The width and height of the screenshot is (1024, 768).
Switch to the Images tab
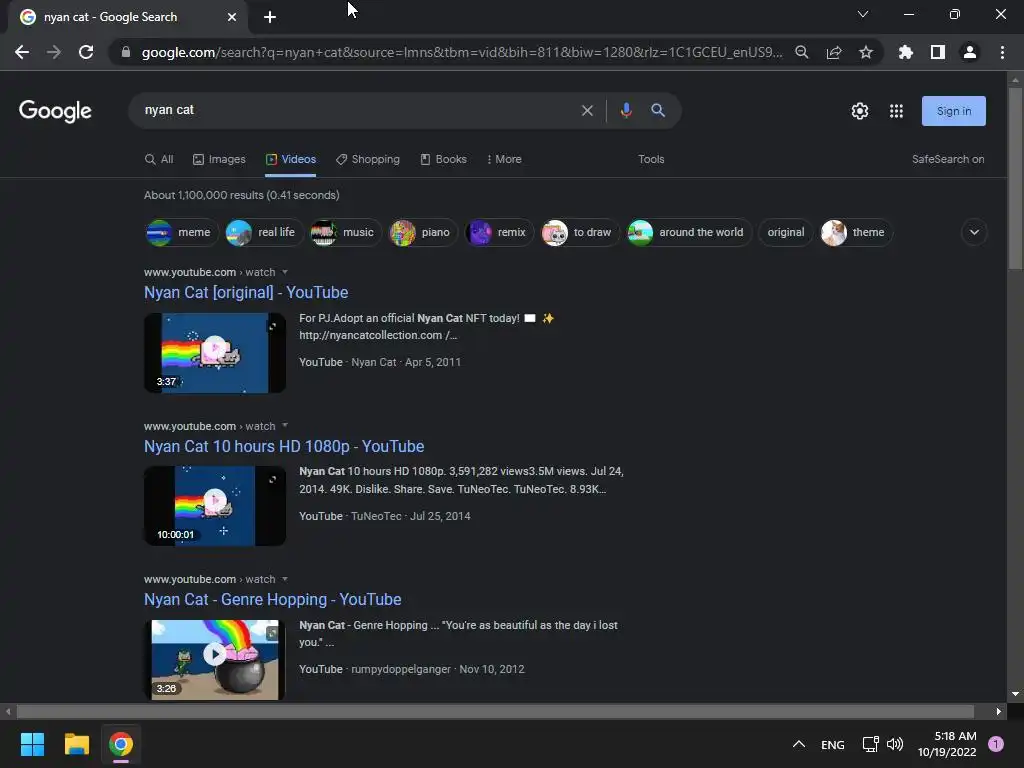(x=219, y=159)
